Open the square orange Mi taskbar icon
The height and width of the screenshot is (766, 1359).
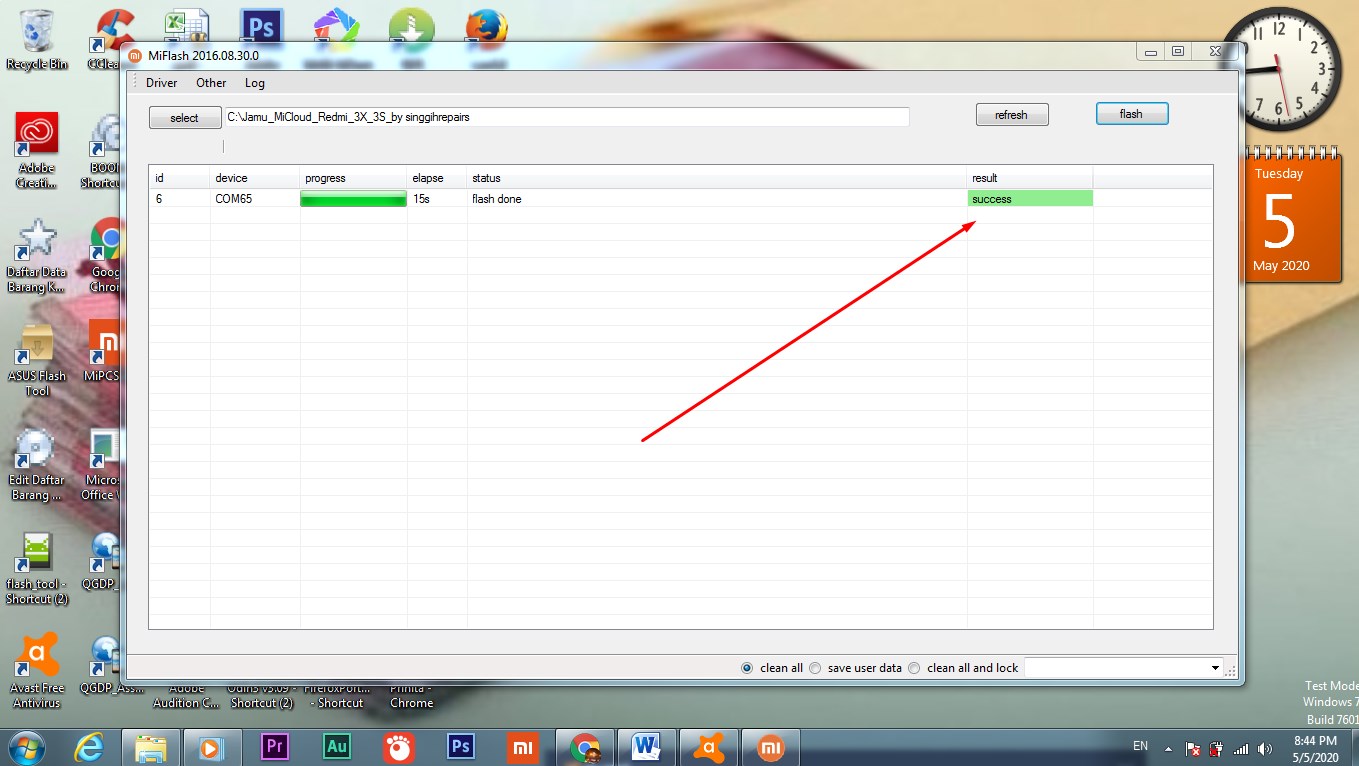pos(522,747)
